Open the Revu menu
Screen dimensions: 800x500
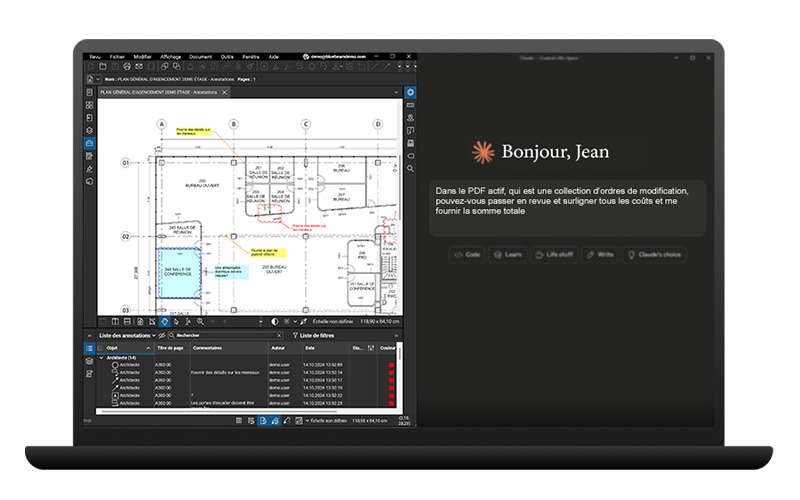tap(95, 57)
